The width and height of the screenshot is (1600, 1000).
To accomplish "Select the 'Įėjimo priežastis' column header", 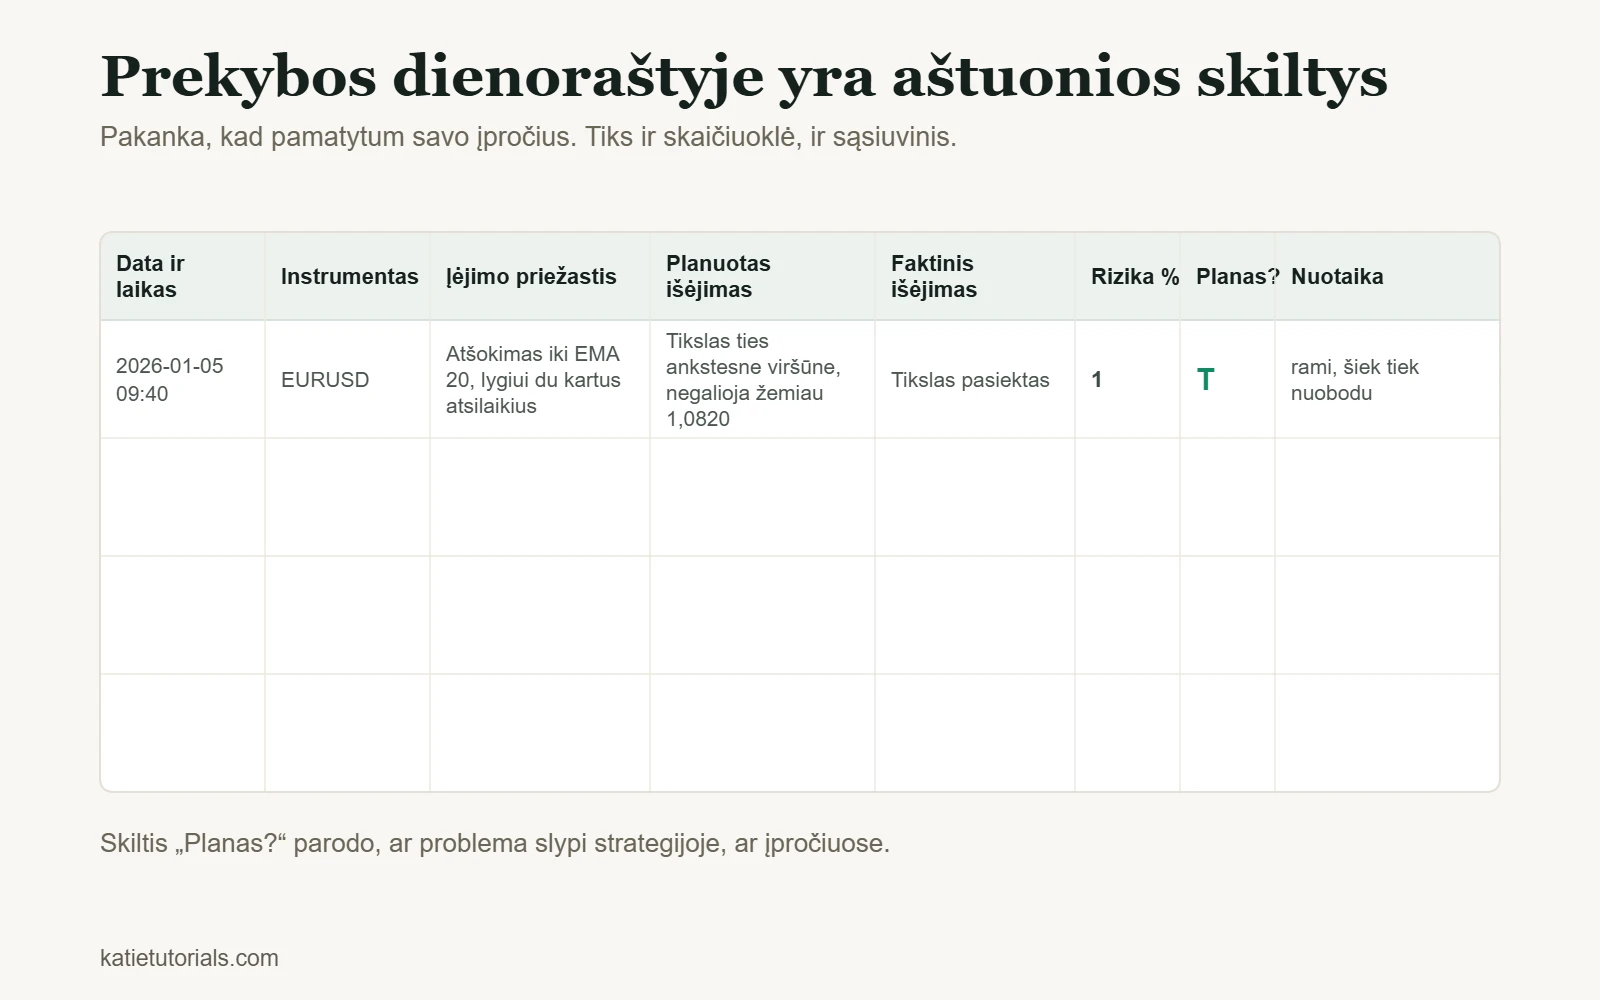I will click(540, 277).
